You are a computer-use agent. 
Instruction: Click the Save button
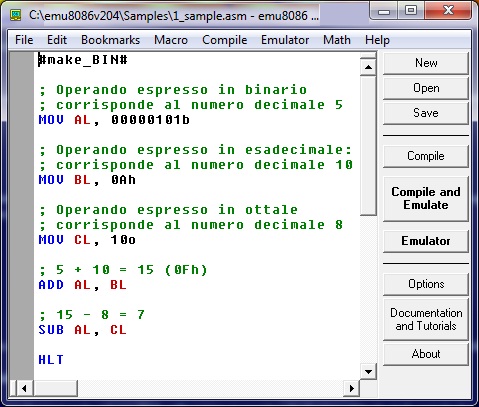click(x=426, y=113)
